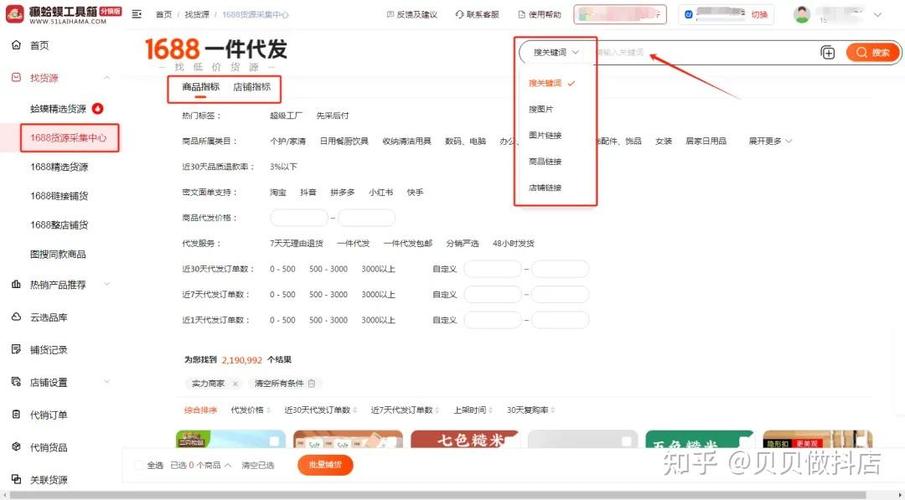Sort by 上架时间
Image resolution: width=905 pixels, height=500 pixels.
click(473, 410)
